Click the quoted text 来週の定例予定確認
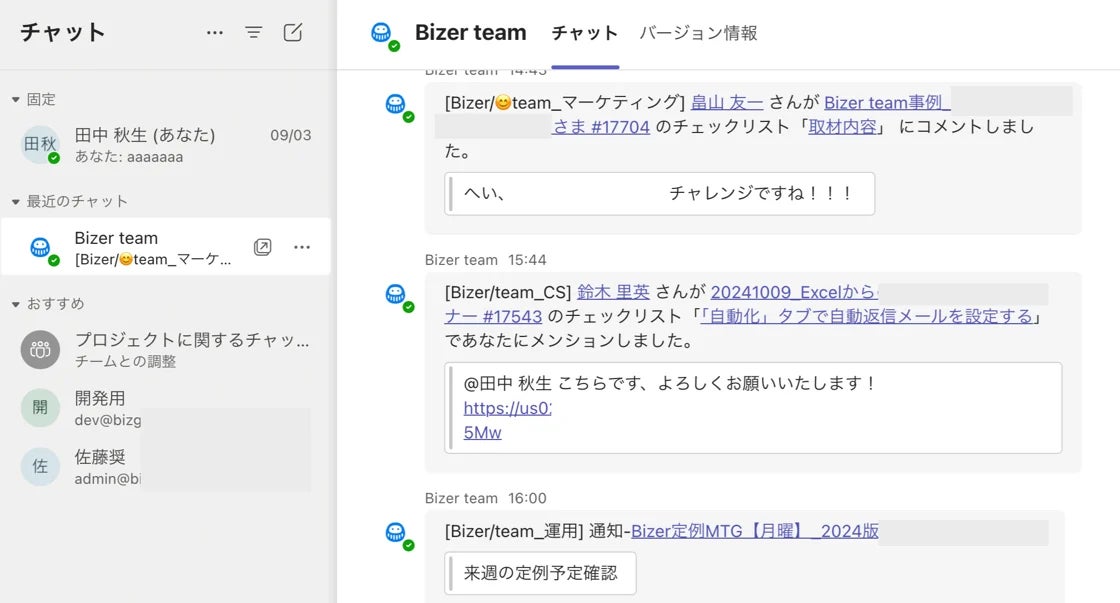 pyautogui.click(x=540, y=573)
